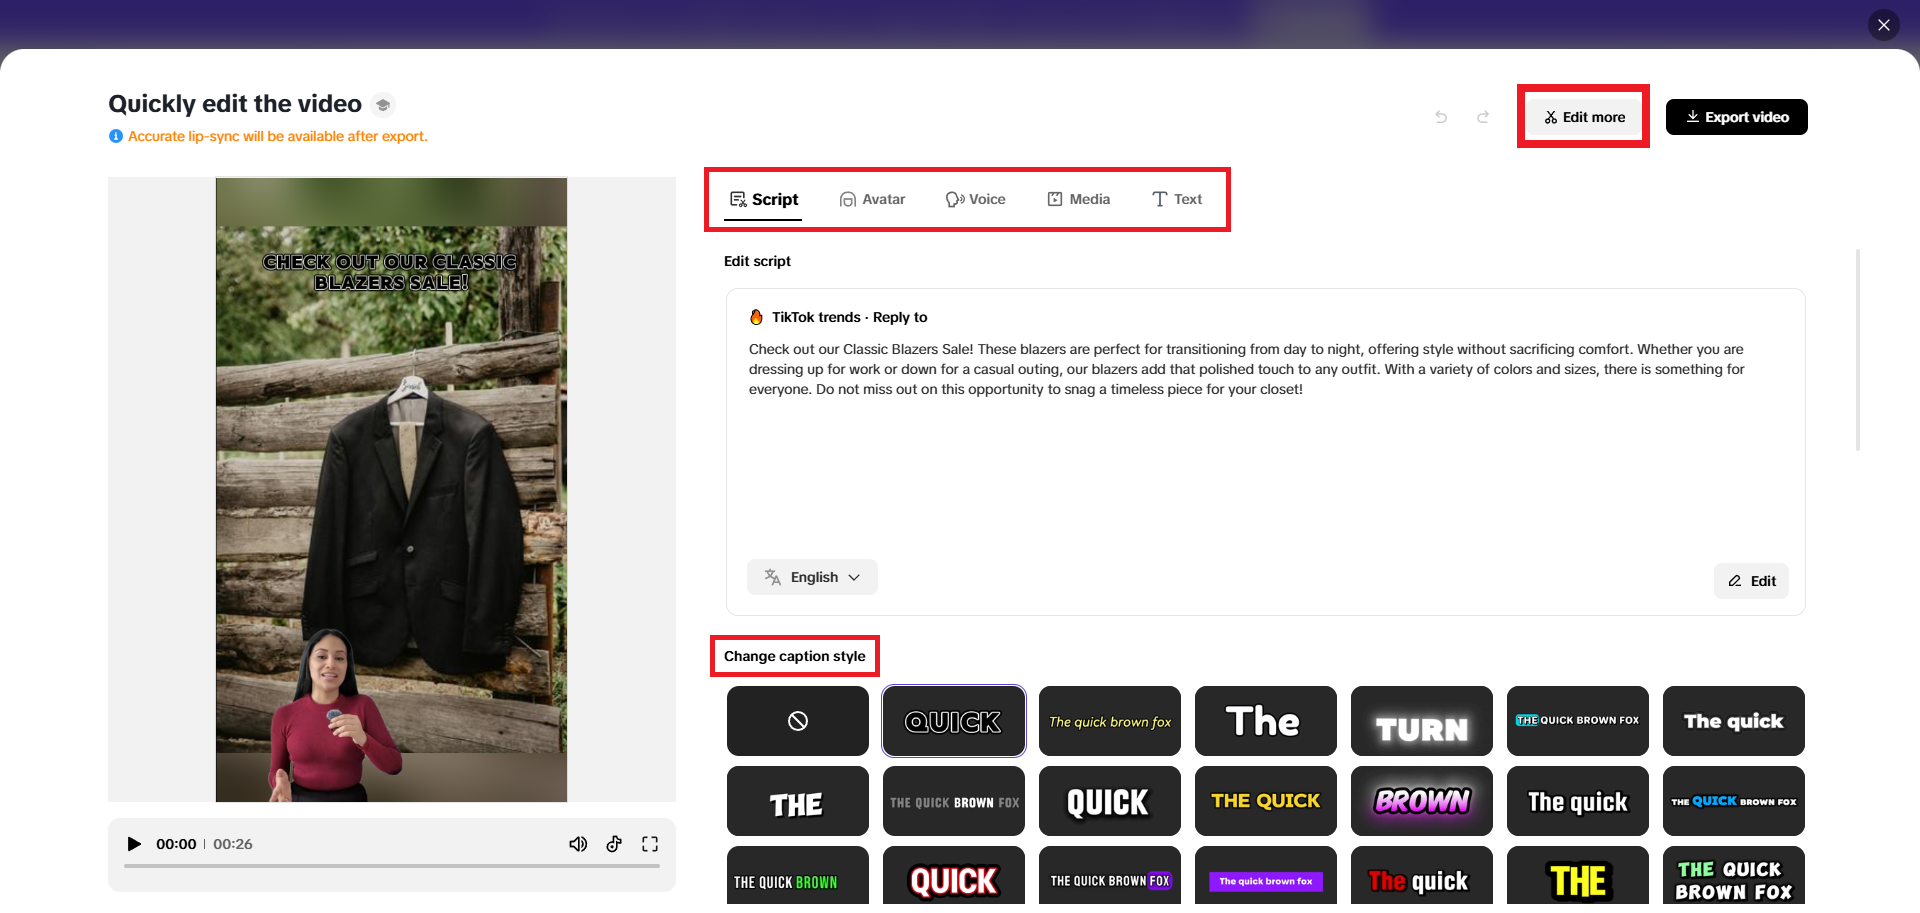
Task: Click the Export video button
Action: (1736, 116)
